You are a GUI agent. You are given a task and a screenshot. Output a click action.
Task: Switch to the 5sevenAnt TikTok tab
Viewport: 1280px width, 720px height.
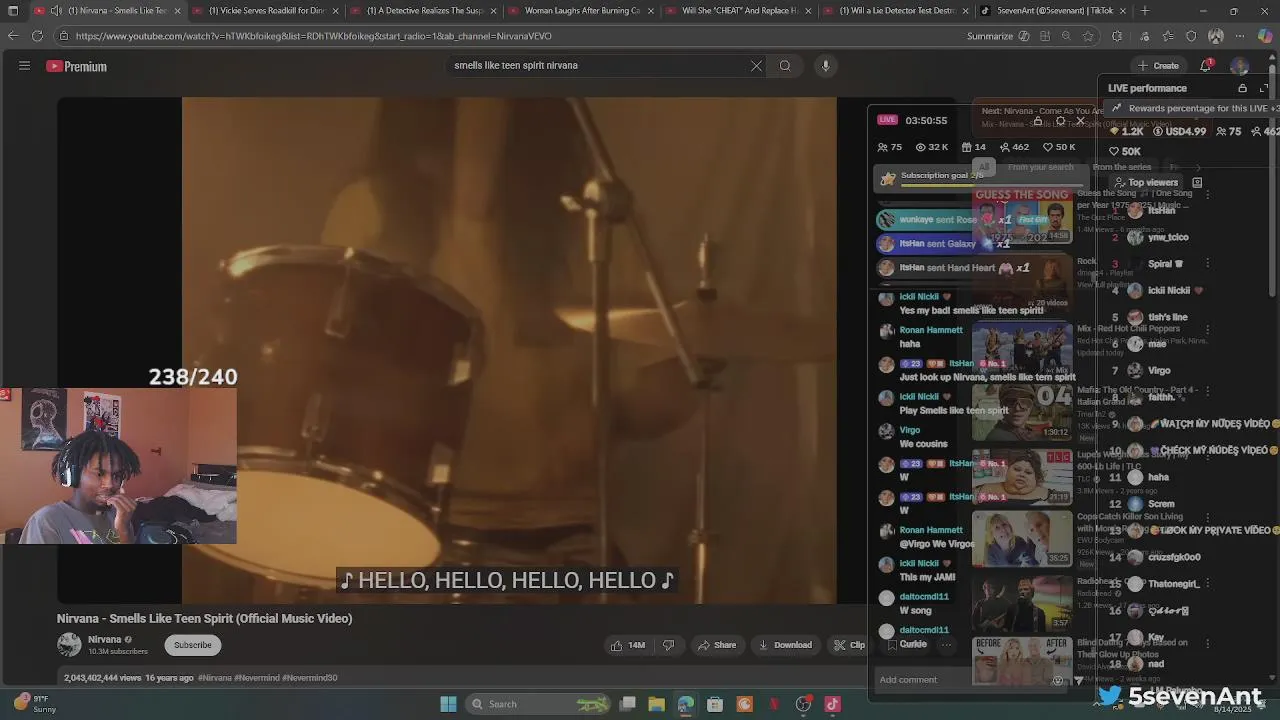tap(1054, 11)
